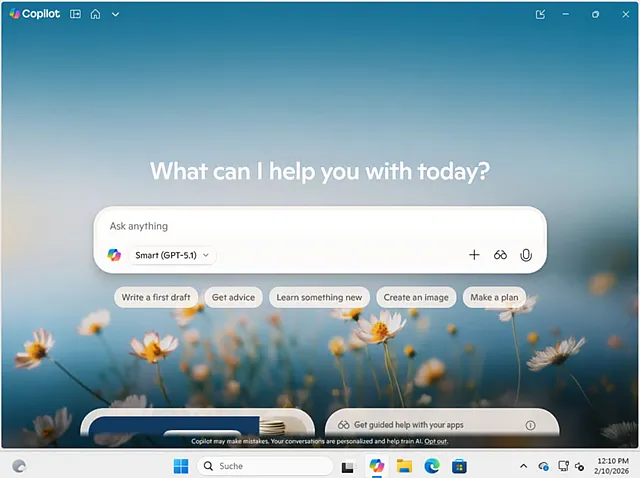Screen dimensions: 640x478
Task: Launch Microsoft Edge from the taskbar
Action: point(432,466)
